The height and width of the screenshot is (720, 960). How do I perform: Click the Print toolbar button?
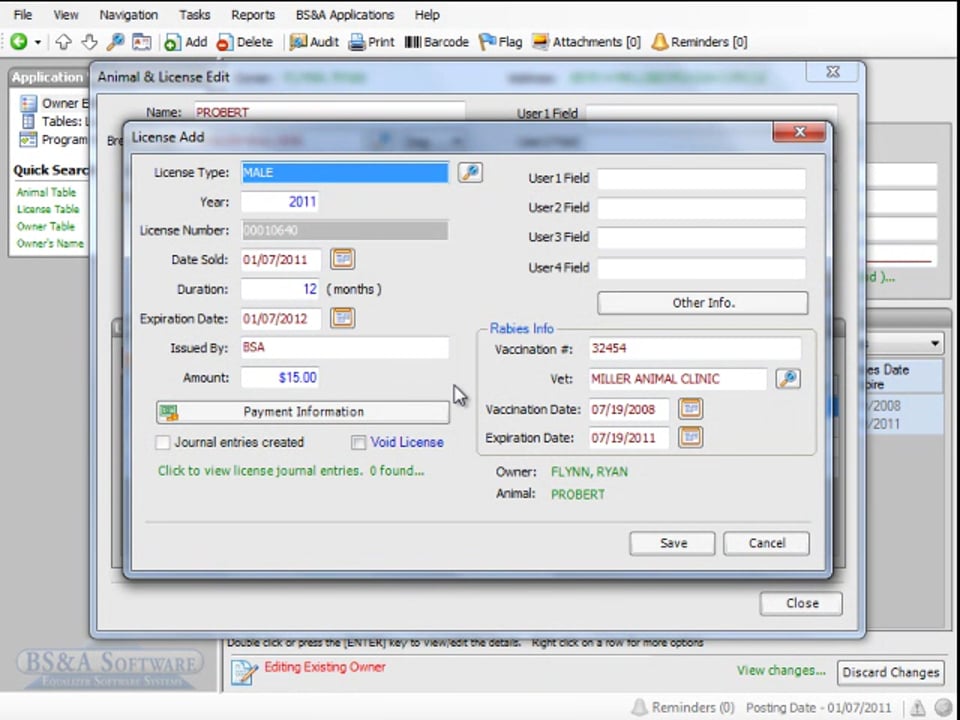click(x=371, y=42)
